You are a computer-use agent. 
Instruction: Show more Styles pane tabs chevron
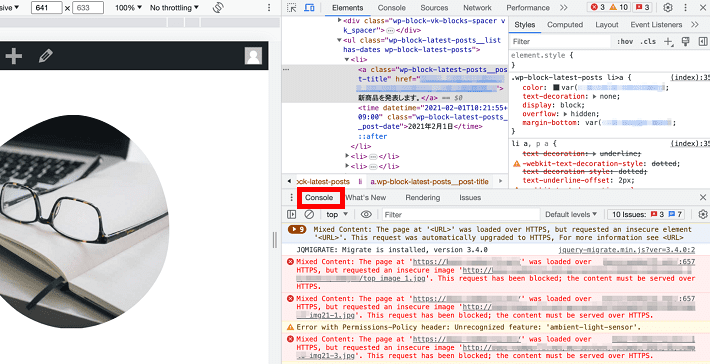pos(695,25)
